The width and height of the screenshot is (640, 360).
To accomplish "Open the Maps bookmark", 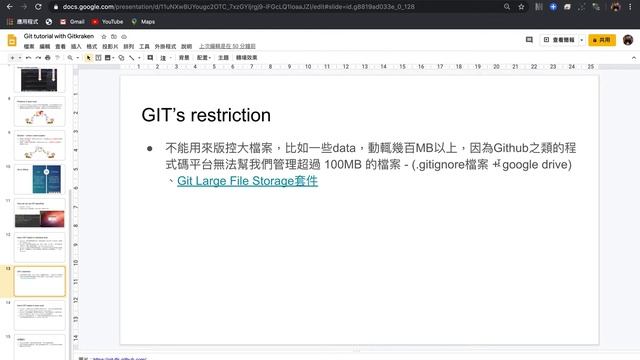I will point(143,22).
